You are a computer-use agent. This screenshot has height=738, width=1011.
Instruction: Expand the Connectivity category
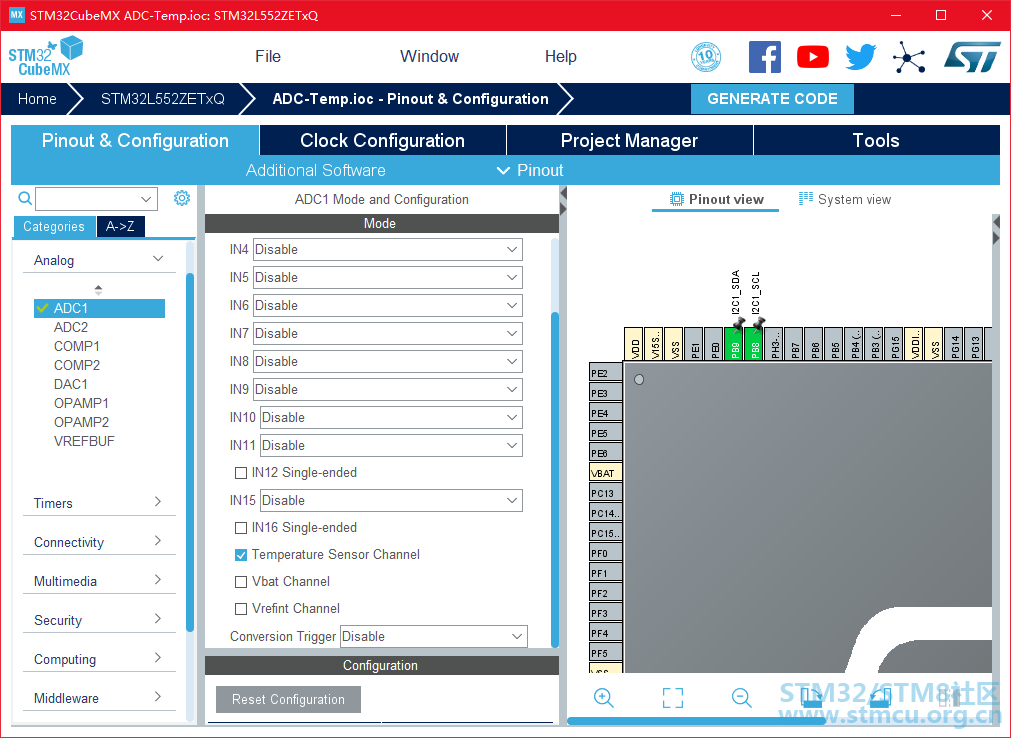pos(99,542)
